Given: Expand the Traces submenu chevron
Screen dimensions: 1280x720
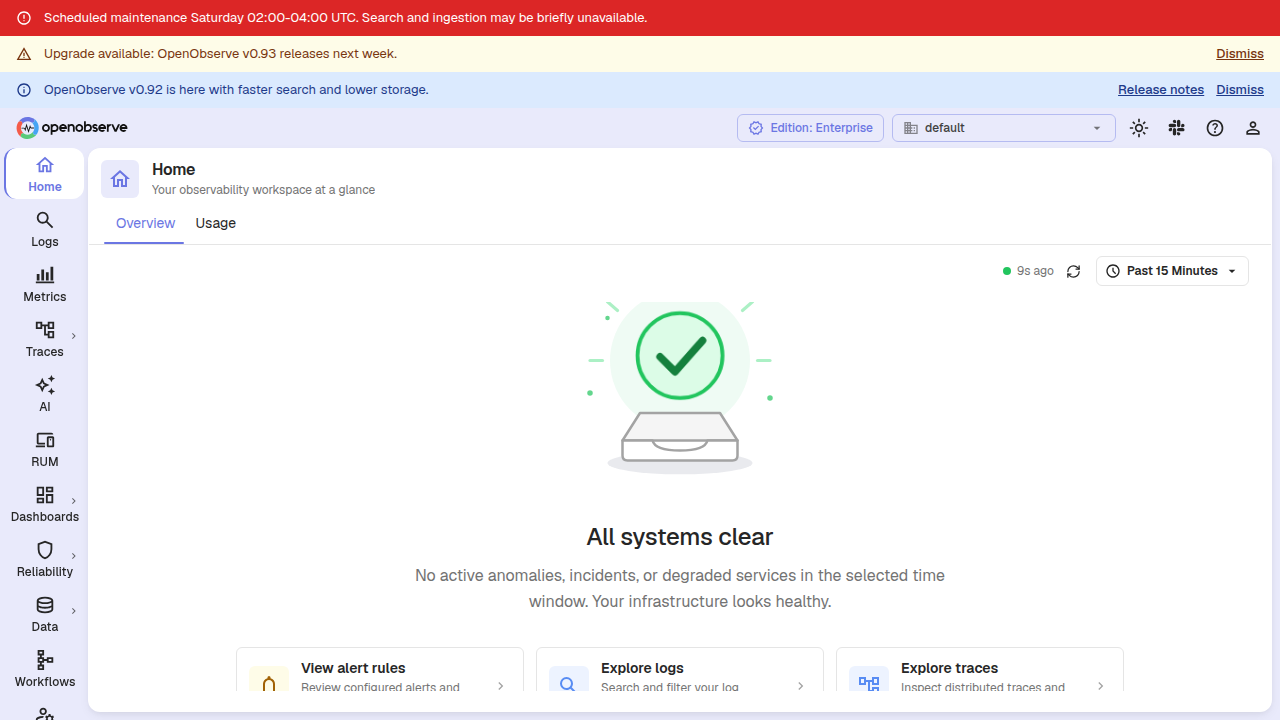Looking at the screenshot, I should coord(74,336).
